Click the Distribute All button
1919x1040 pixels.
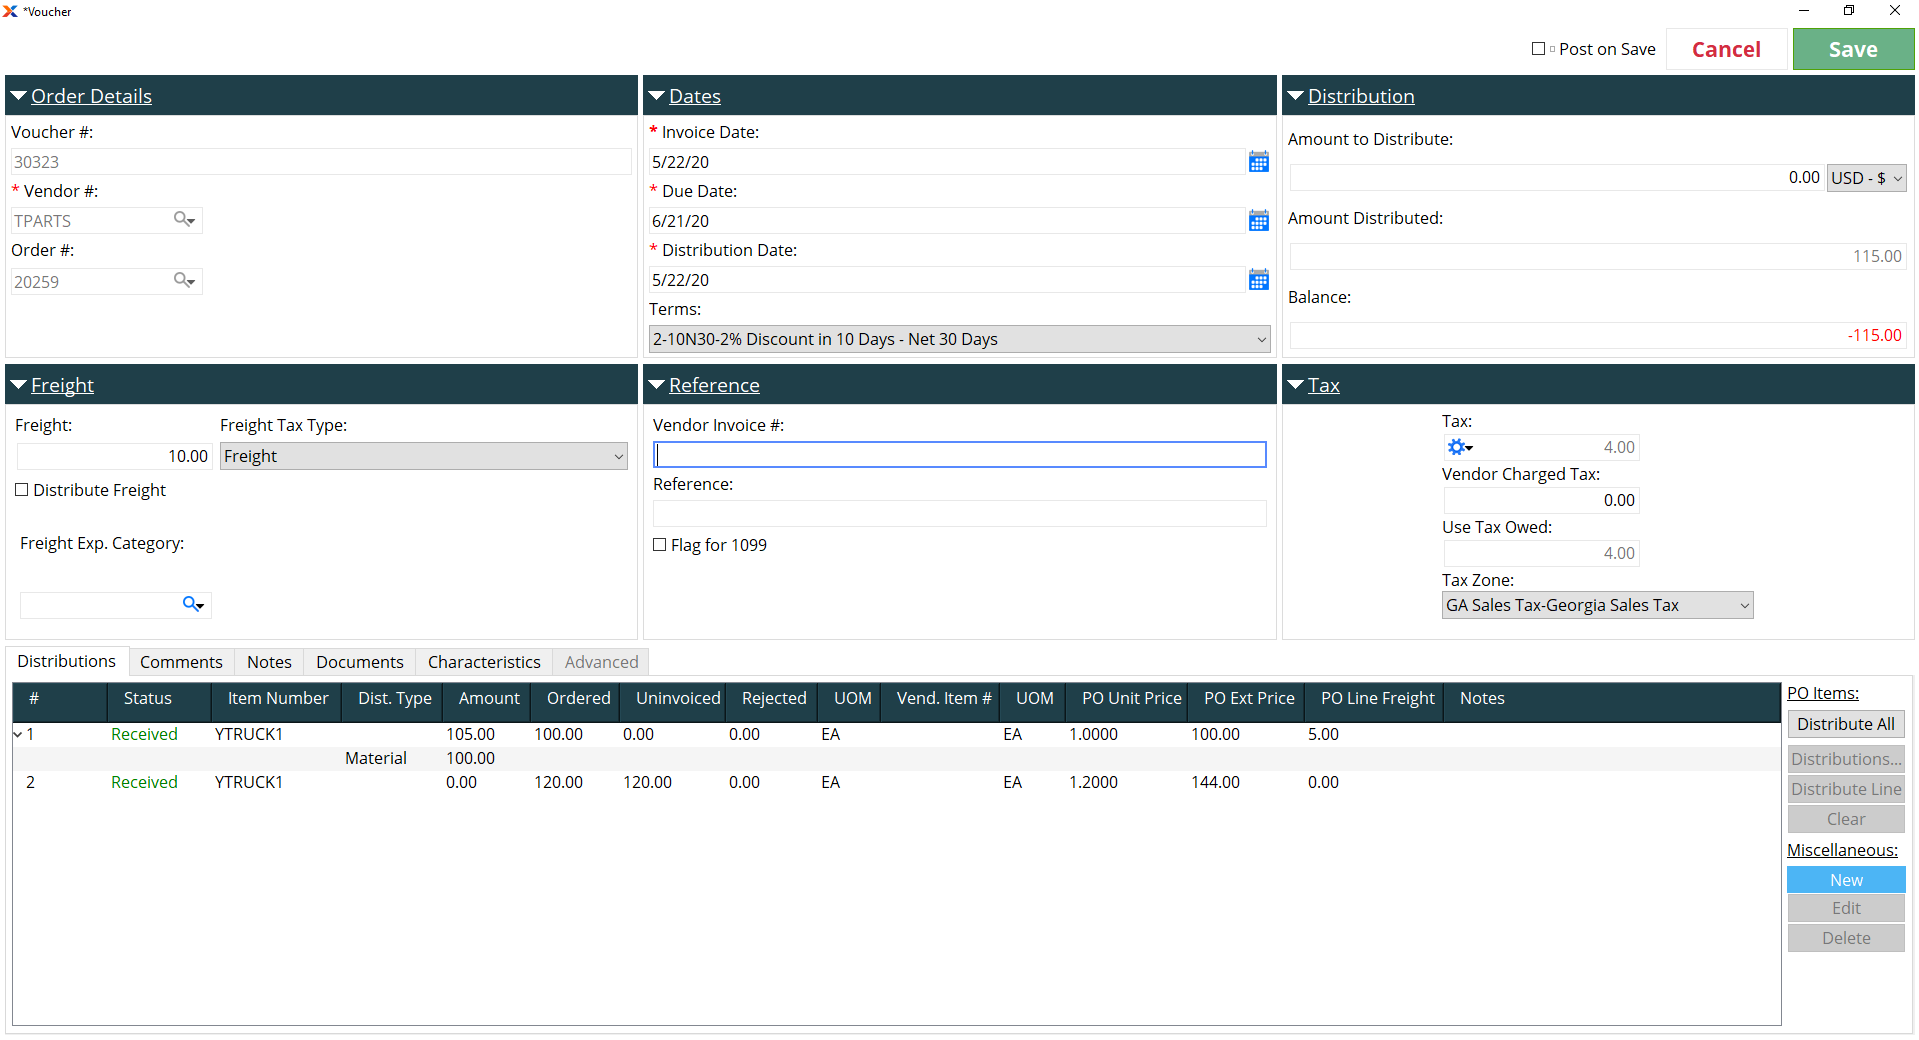[x=1845, y=724]
